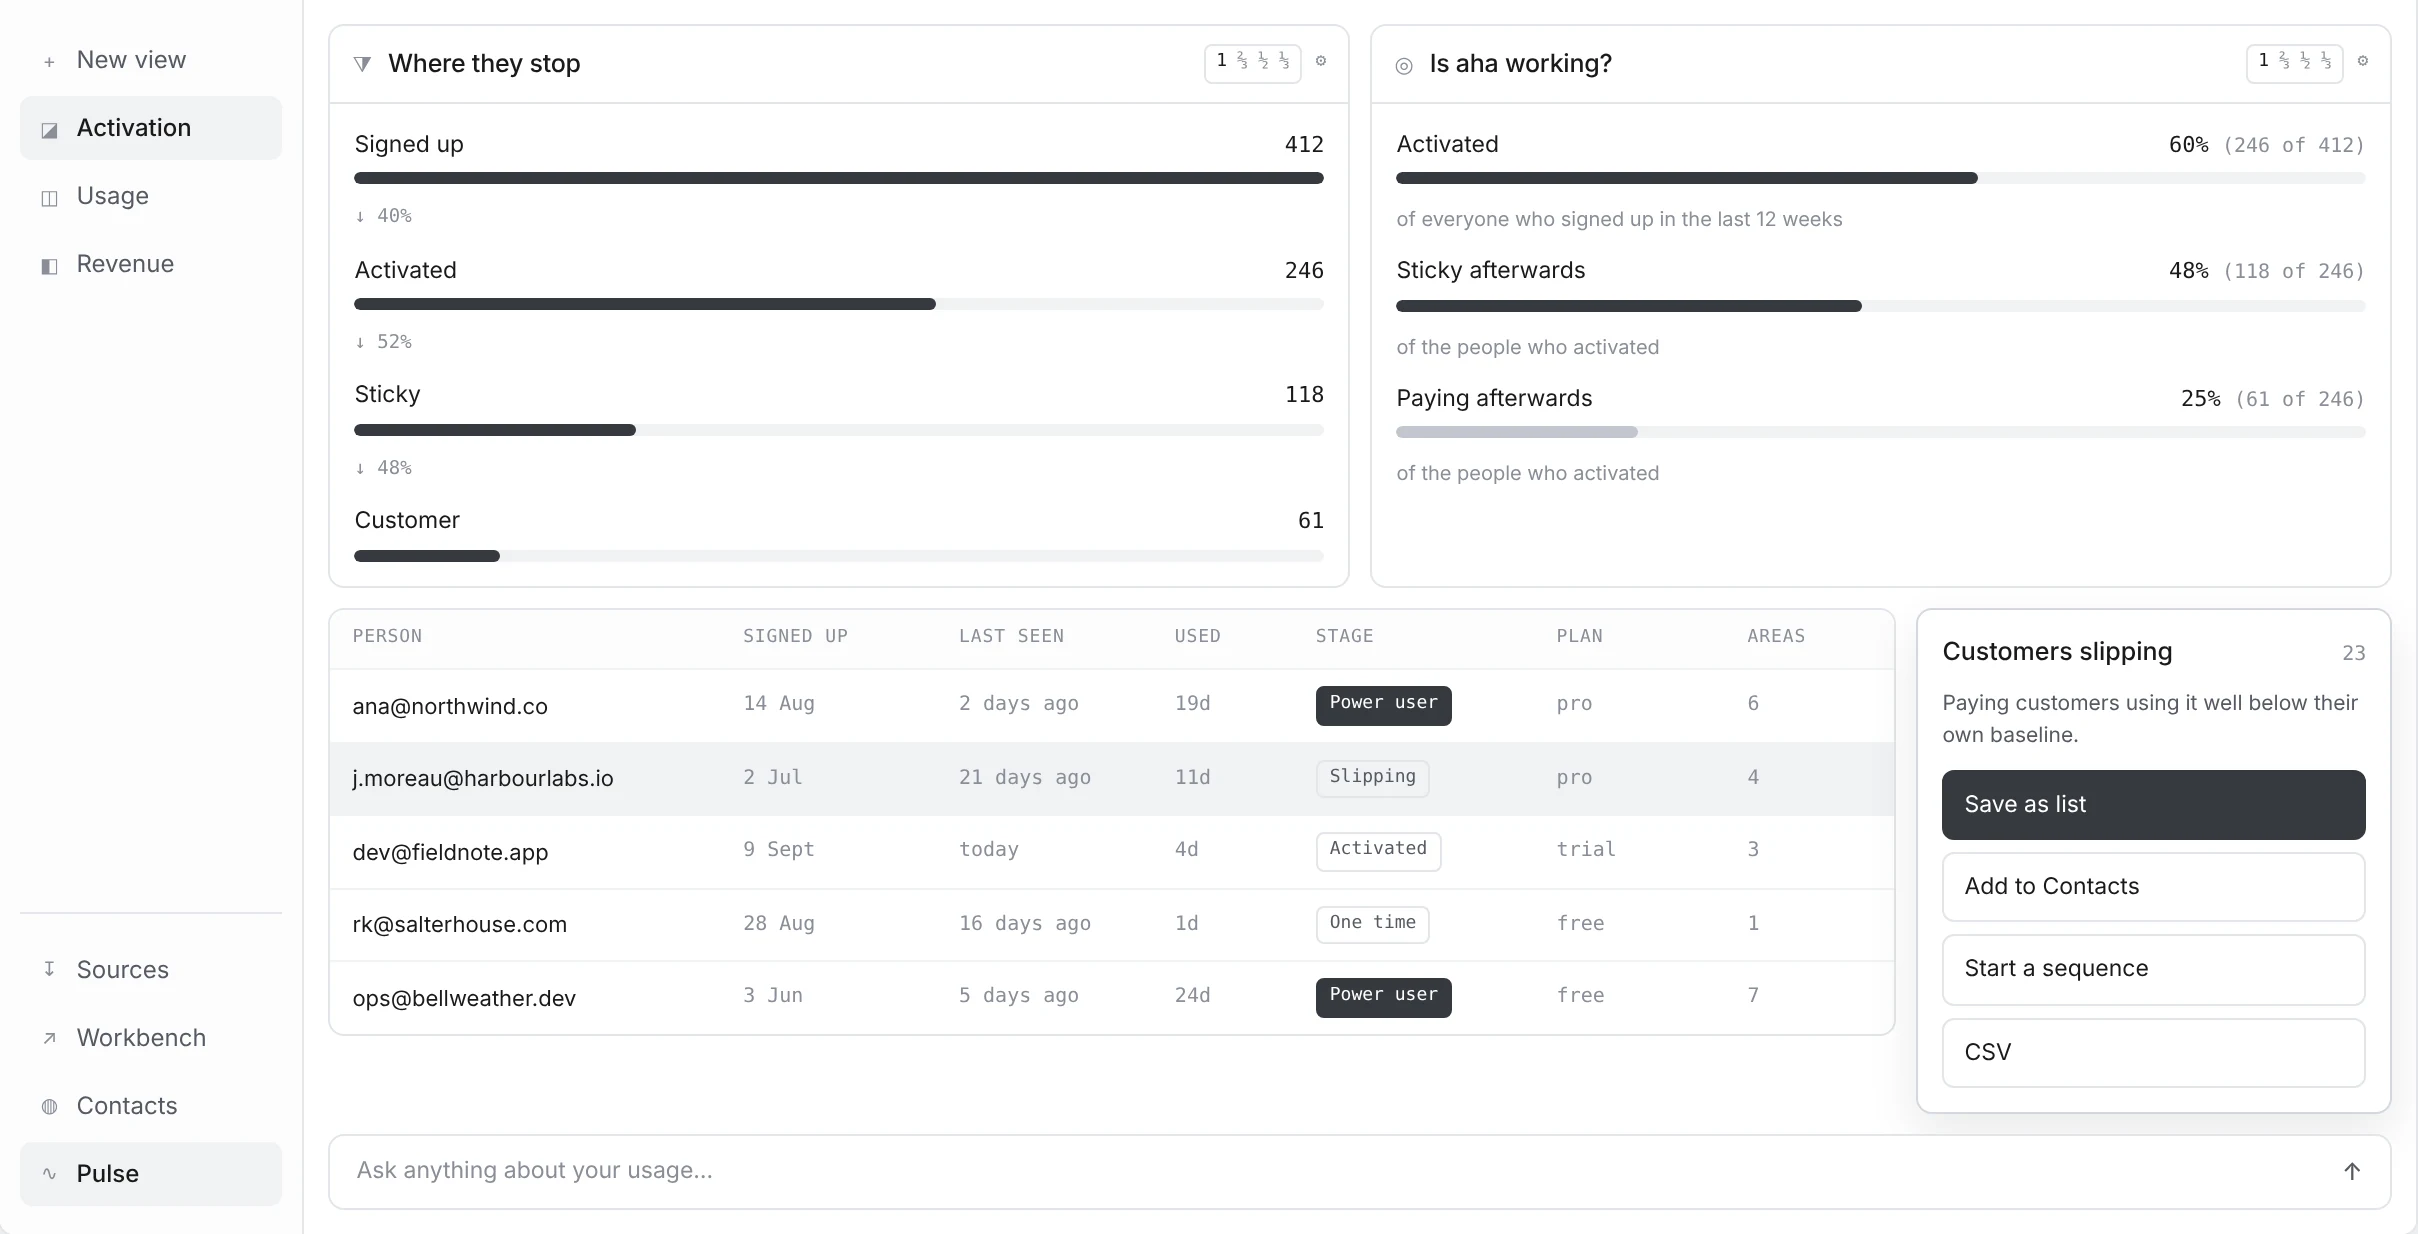Open Workbench in the sidebar
Screen dimensions: 2418x1234
(151, 1038)
